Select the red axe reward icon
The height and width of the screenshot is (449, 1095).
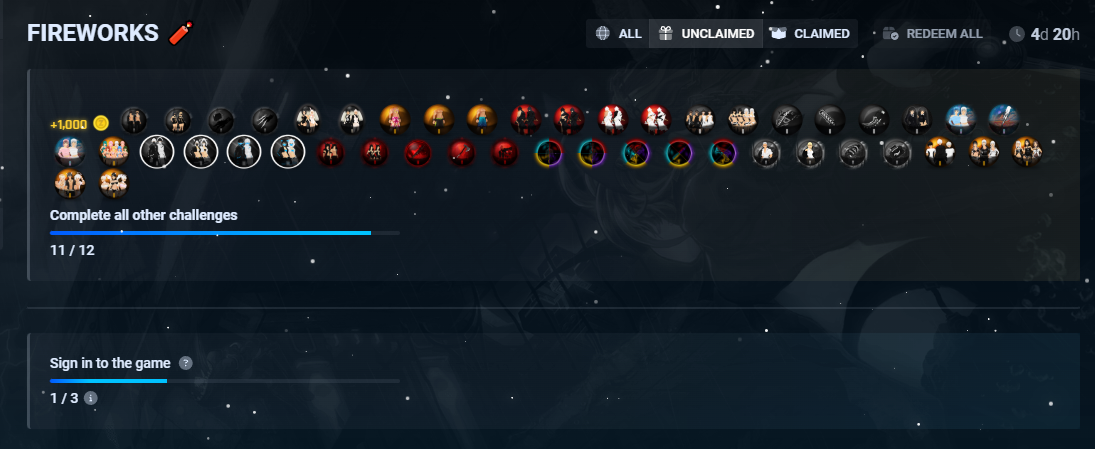click(x=462, y=152)
